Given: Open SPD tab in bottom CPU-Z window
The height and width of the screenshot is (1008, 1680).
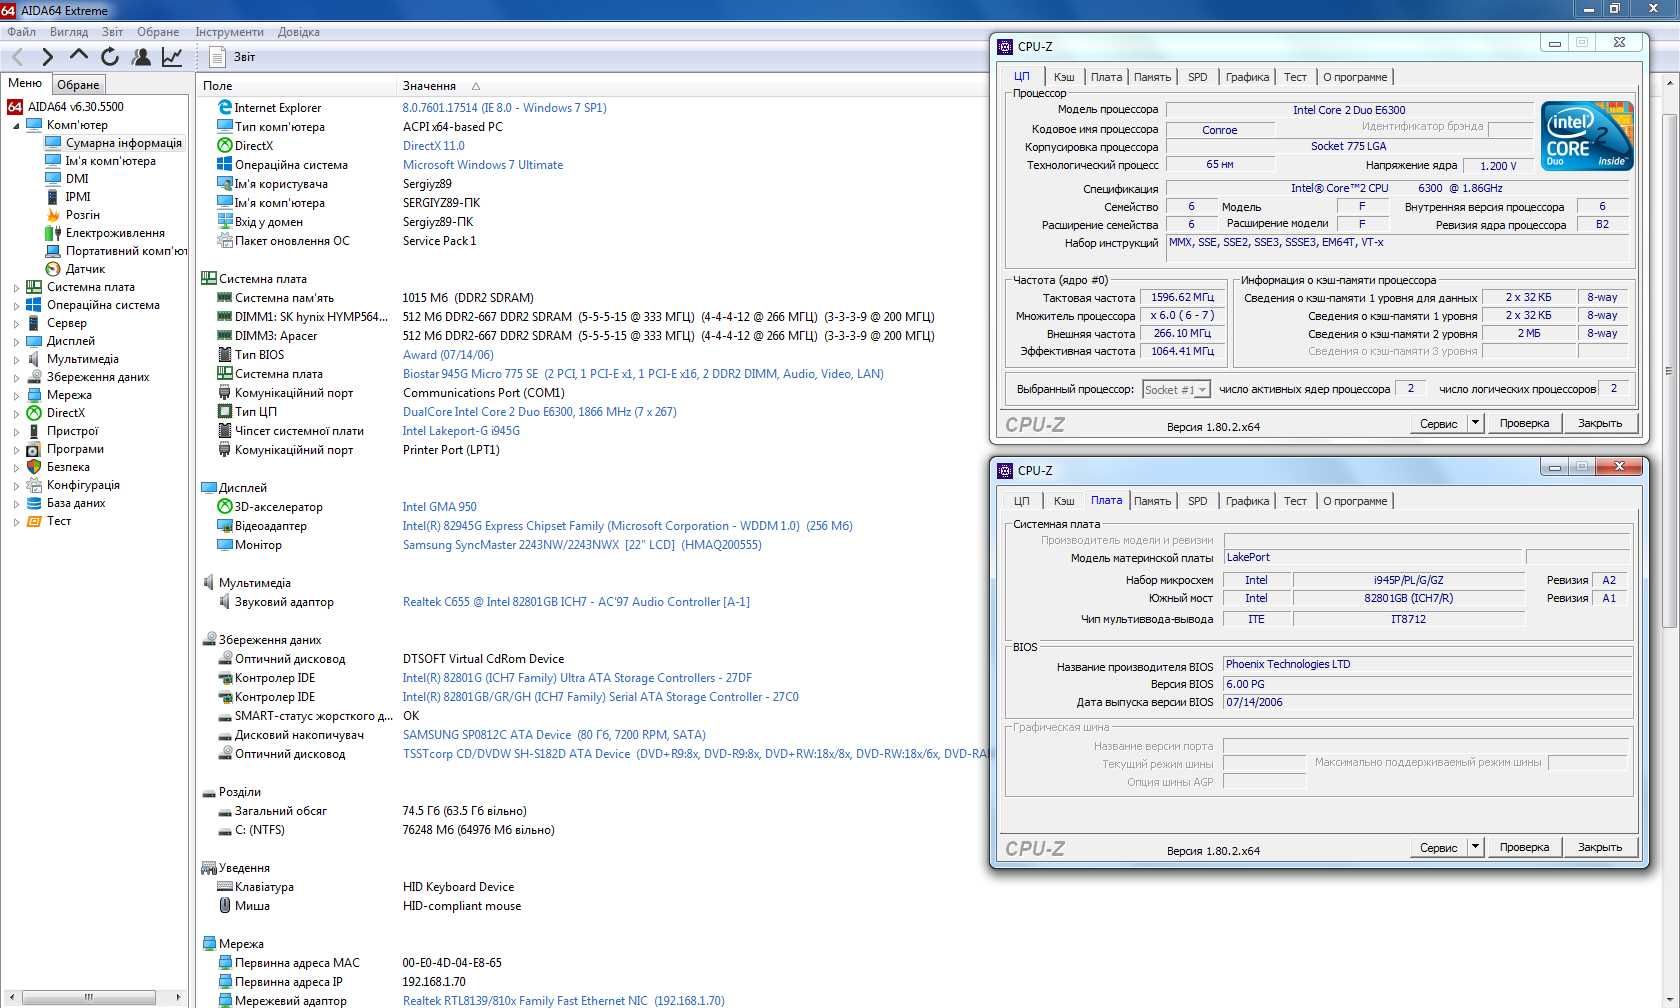Looking at the screenshot, I should [1197, 501].
